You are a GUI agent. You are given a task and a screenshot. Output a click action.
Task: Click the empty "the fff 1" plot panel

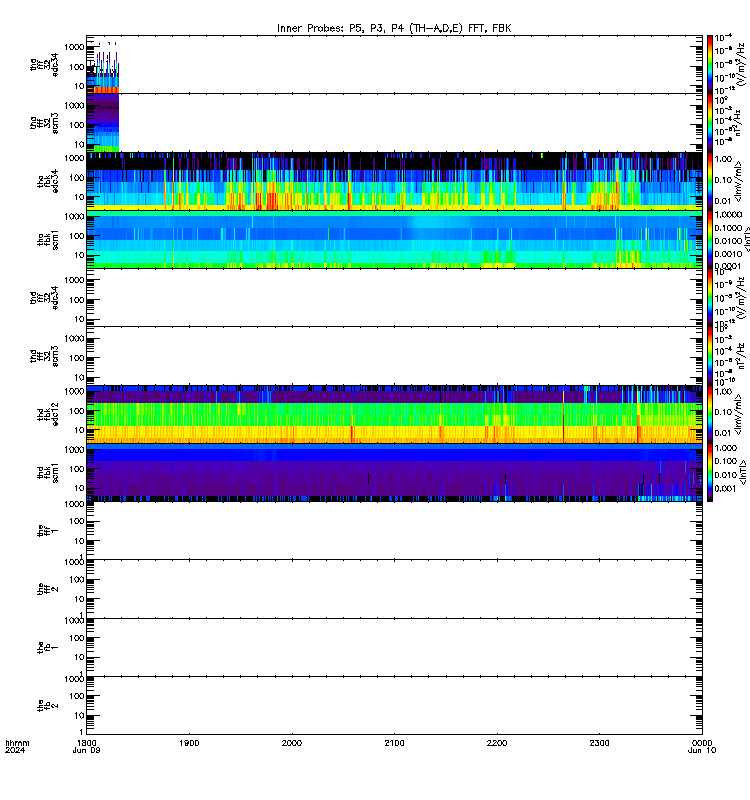[394, 531]
